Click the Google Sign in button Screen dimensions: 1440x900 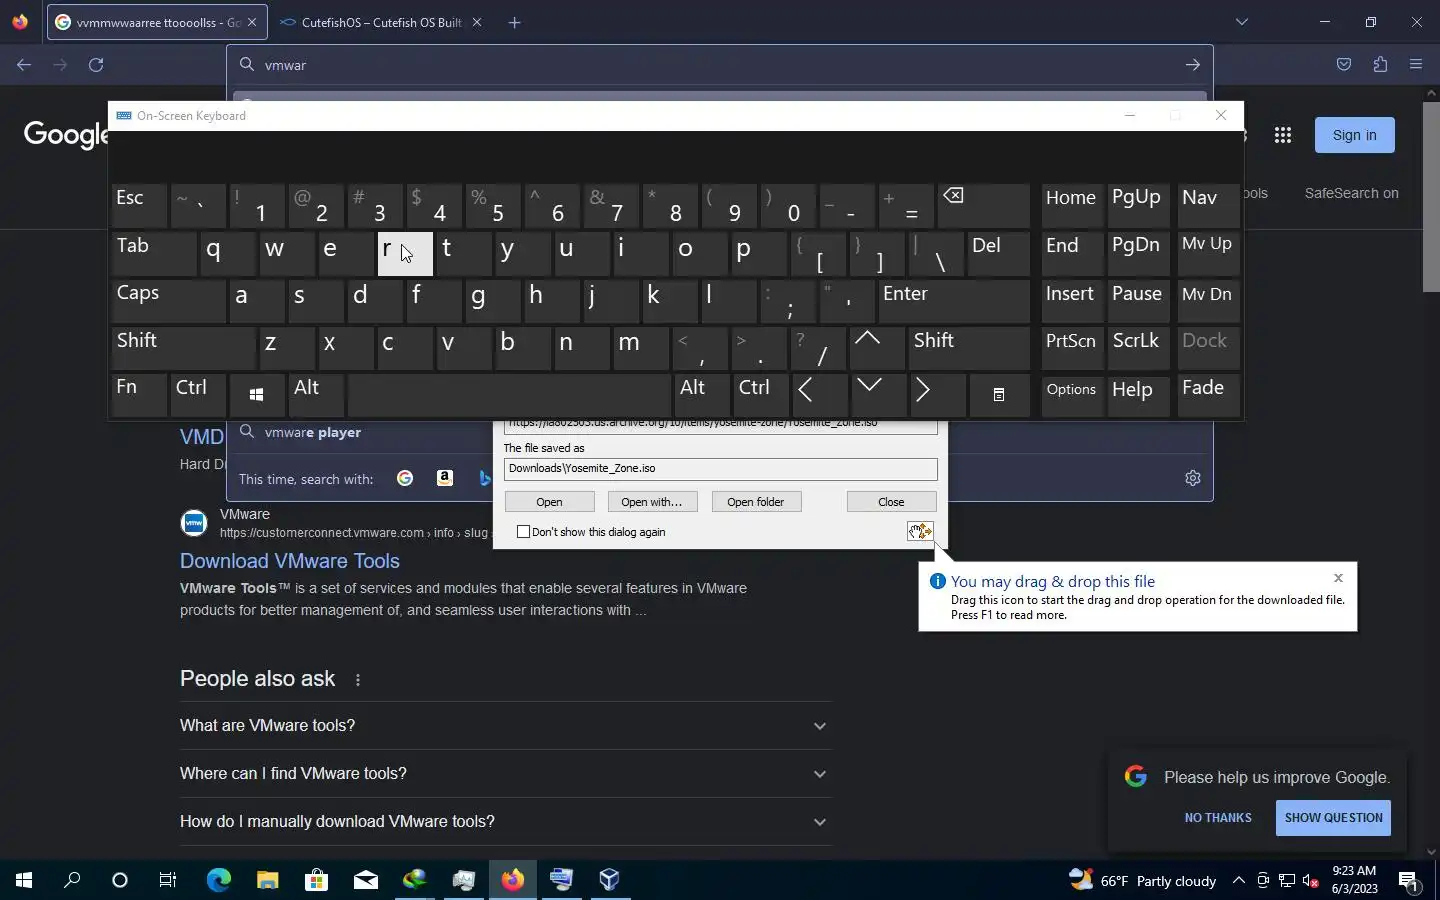click(1354, 135)
